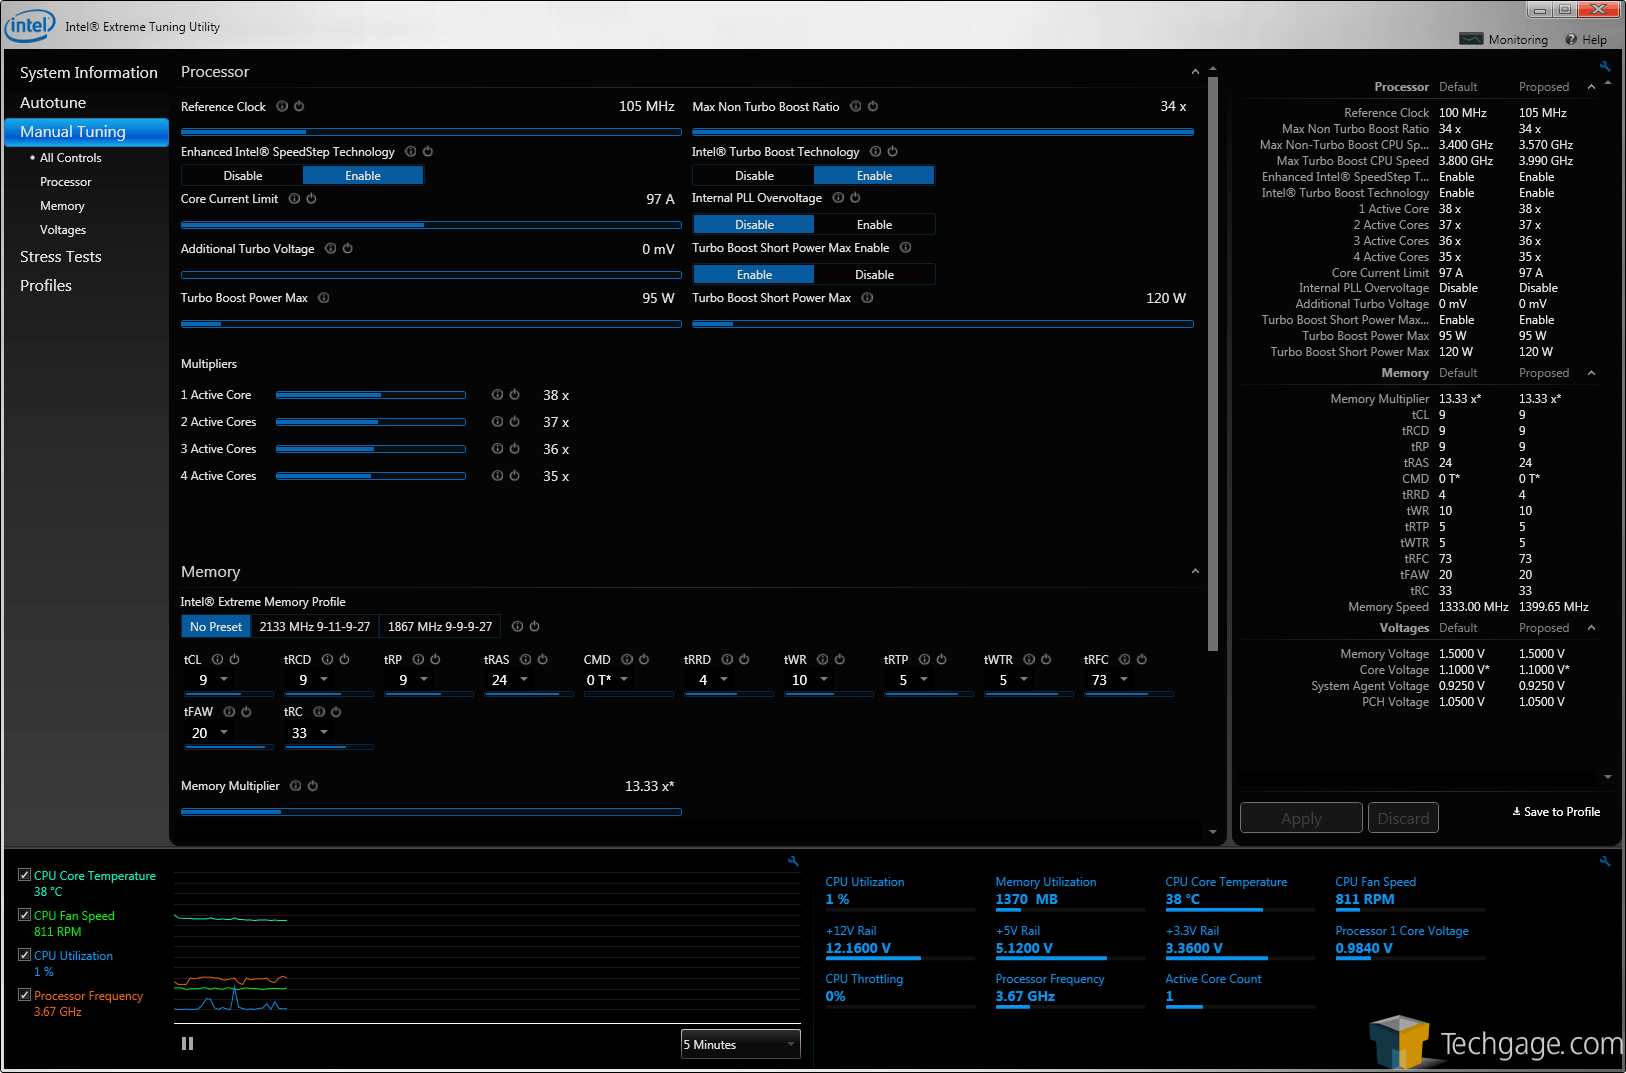
Task: Open graph settings wrench icon
Action: pos(793,861)
